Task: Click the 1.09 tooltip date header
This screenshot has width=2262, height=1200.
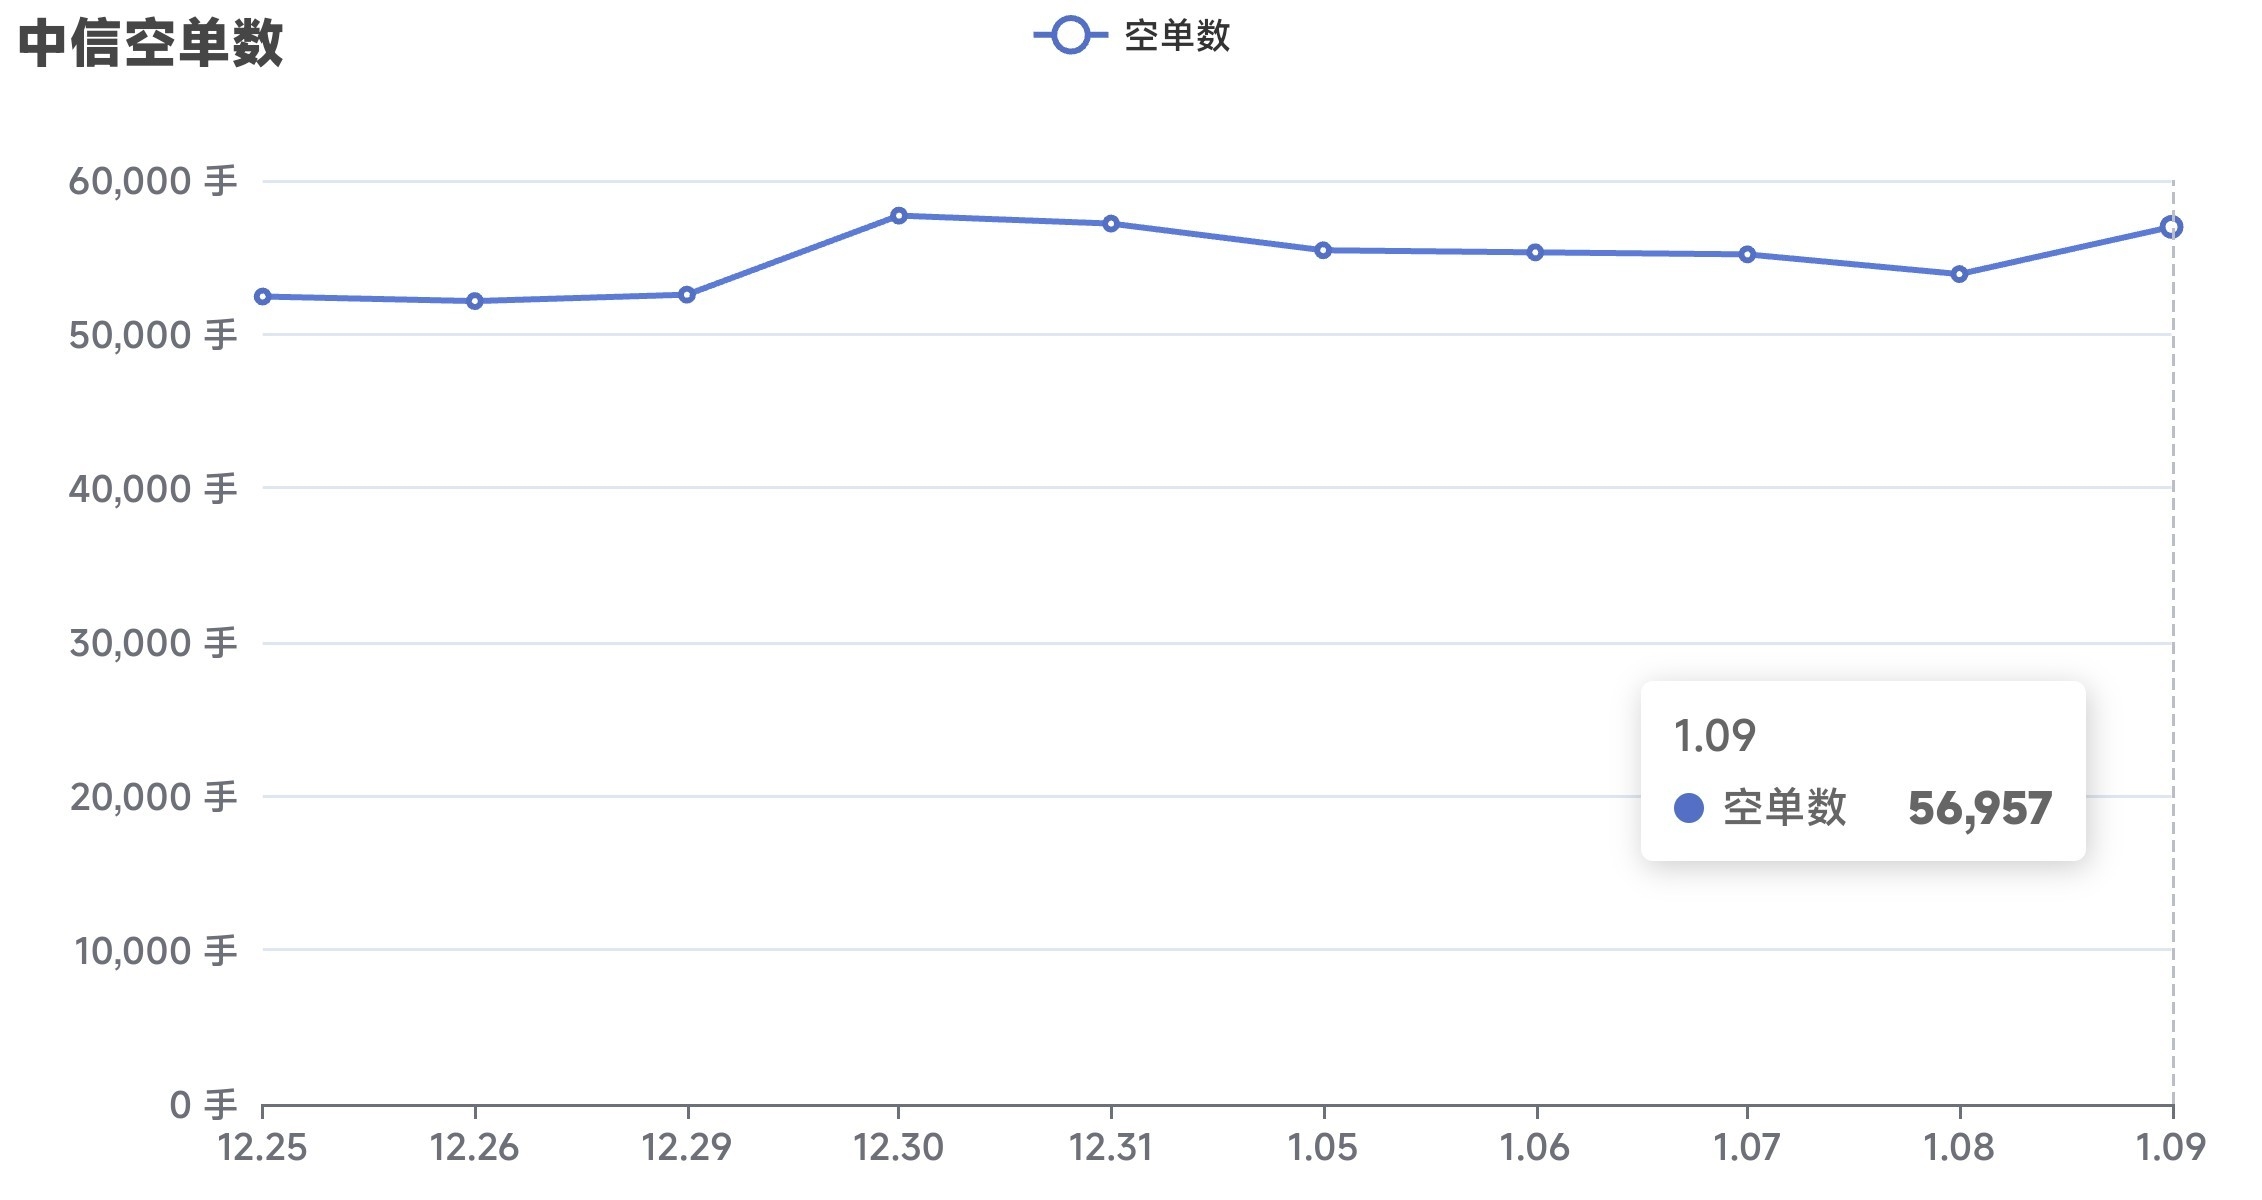Action: pyautogui.click(x=1715, y=736)
